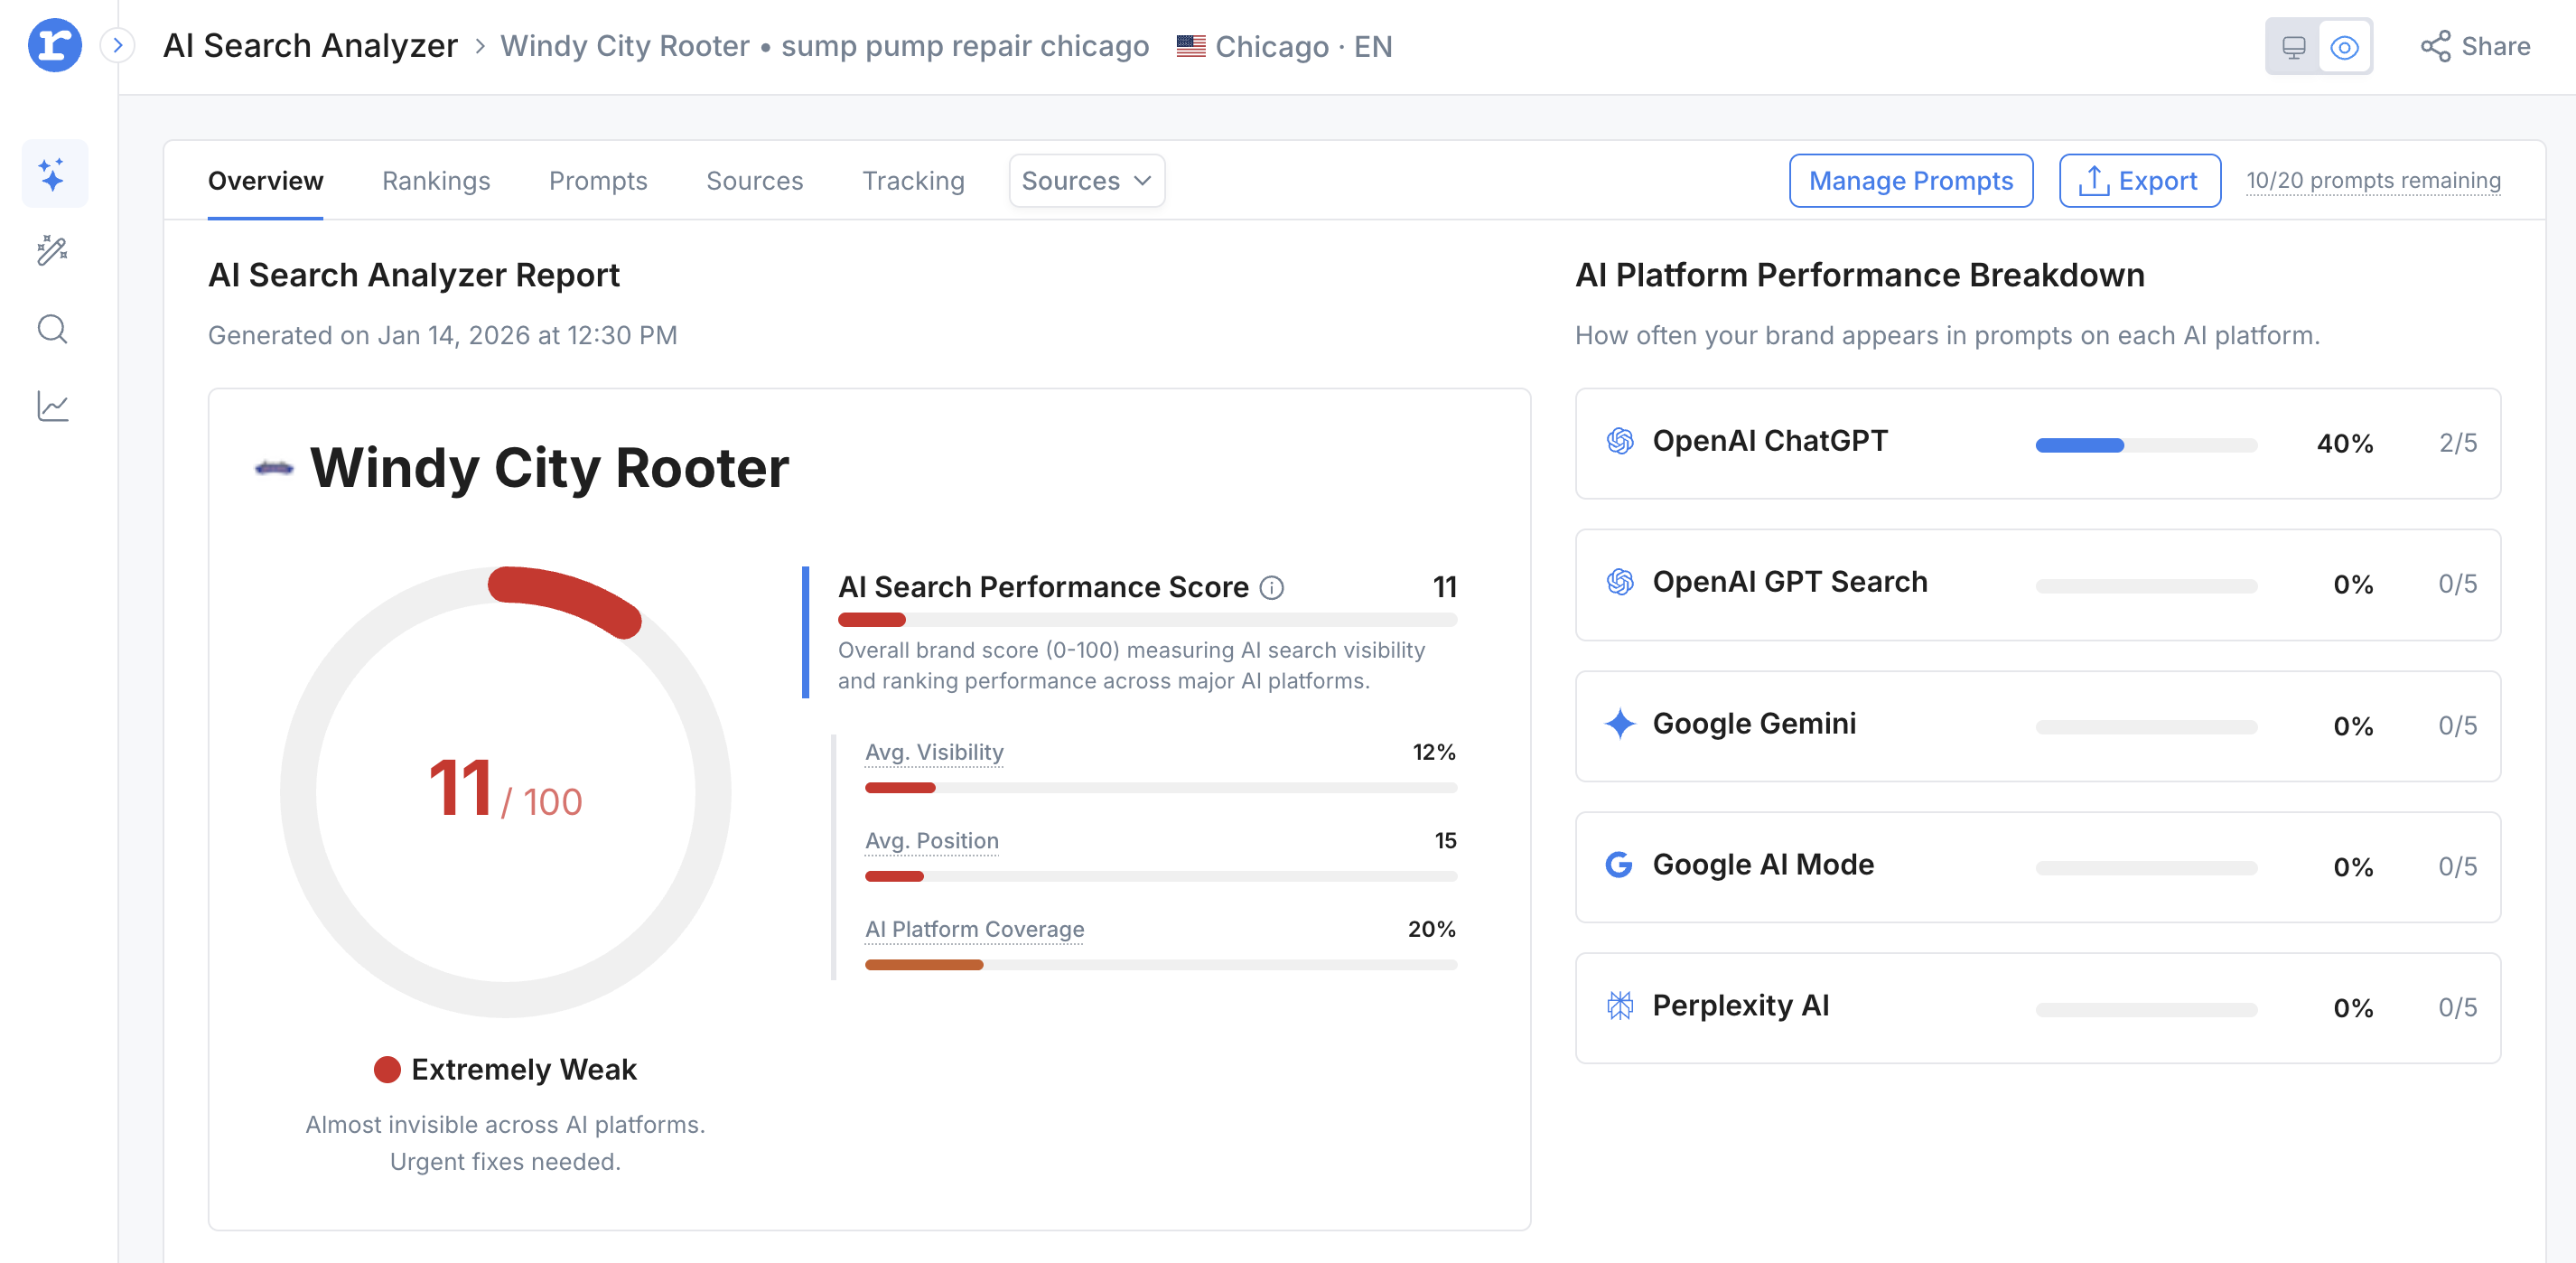Open the Windy City Rooter breadcrumb link
2576x1263 pixels.
click(x=625, y=46)
